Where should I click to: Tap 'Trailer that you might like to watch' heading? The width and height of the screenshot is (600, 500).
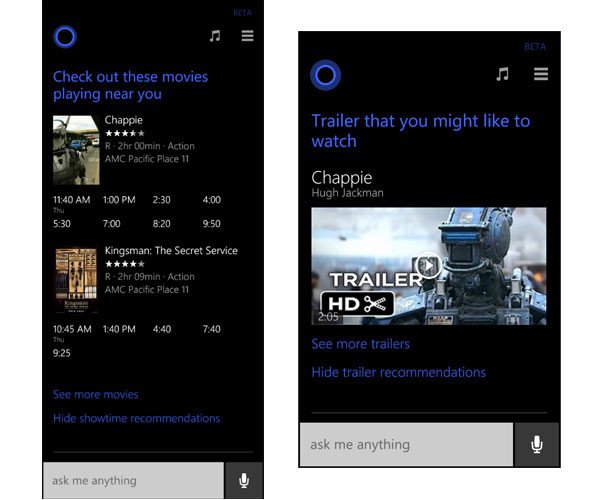[x=421, y=131]
